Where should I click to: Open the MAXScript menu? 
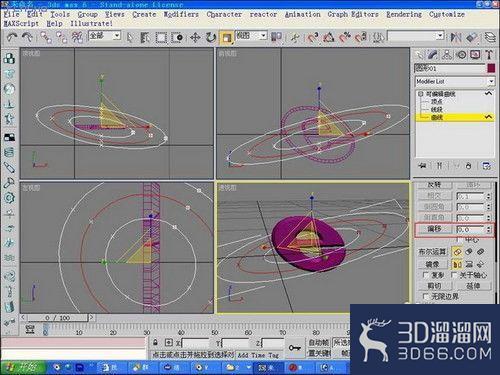point(21,24)
